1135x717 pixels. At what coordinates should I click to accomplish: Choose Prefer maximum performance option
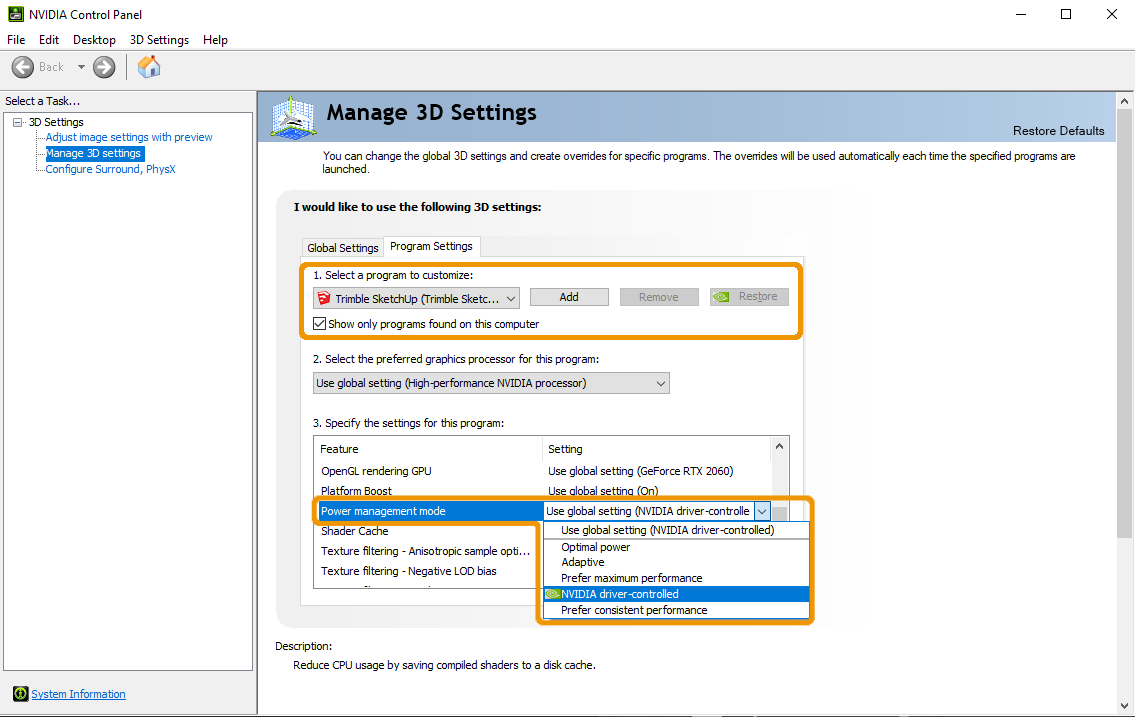click(x=676, y=578)
